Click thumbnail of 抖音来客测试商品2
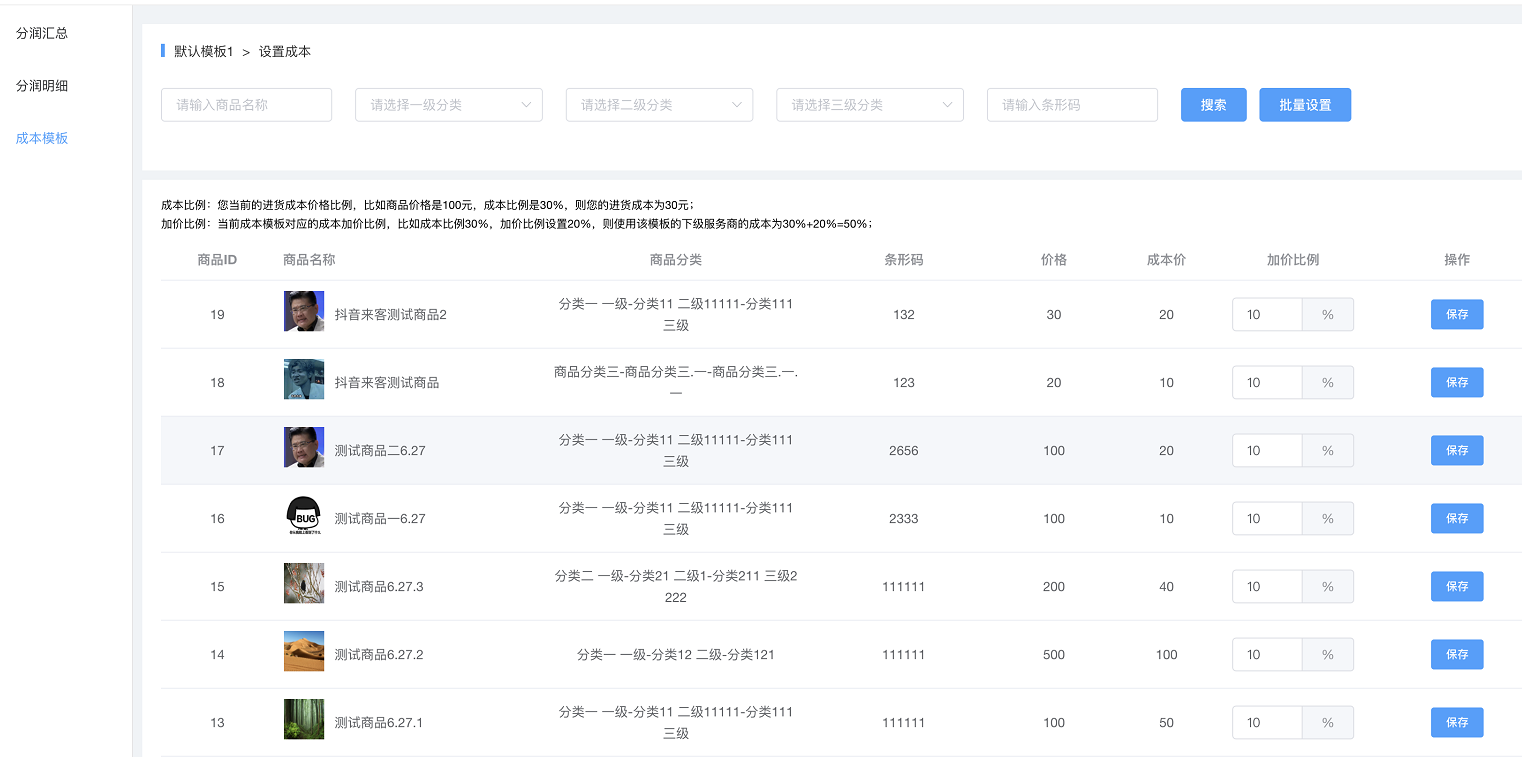Image resolution: width=1522 pixels, height=757 pixels. pos(304,311)
